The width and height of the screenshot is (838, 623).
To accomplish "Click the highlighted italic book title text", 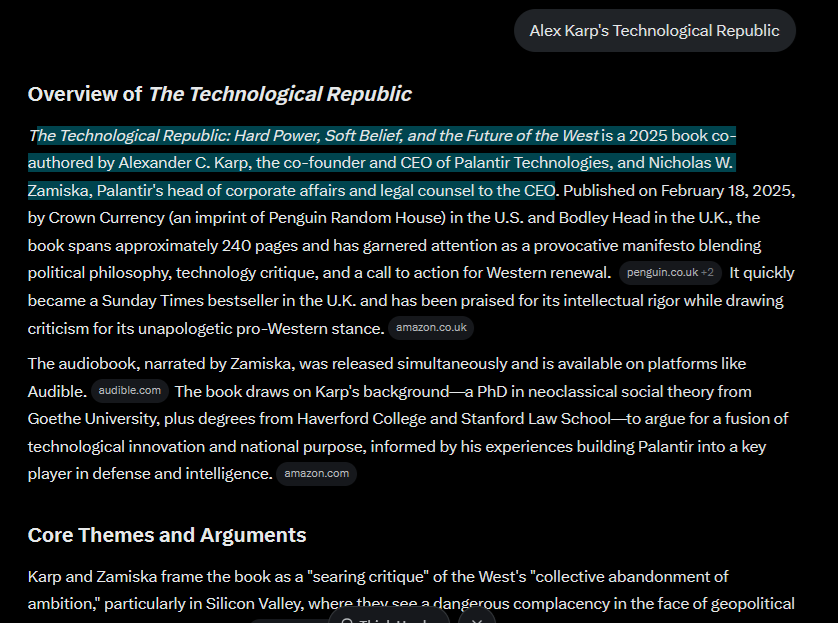I will (314, 136).
